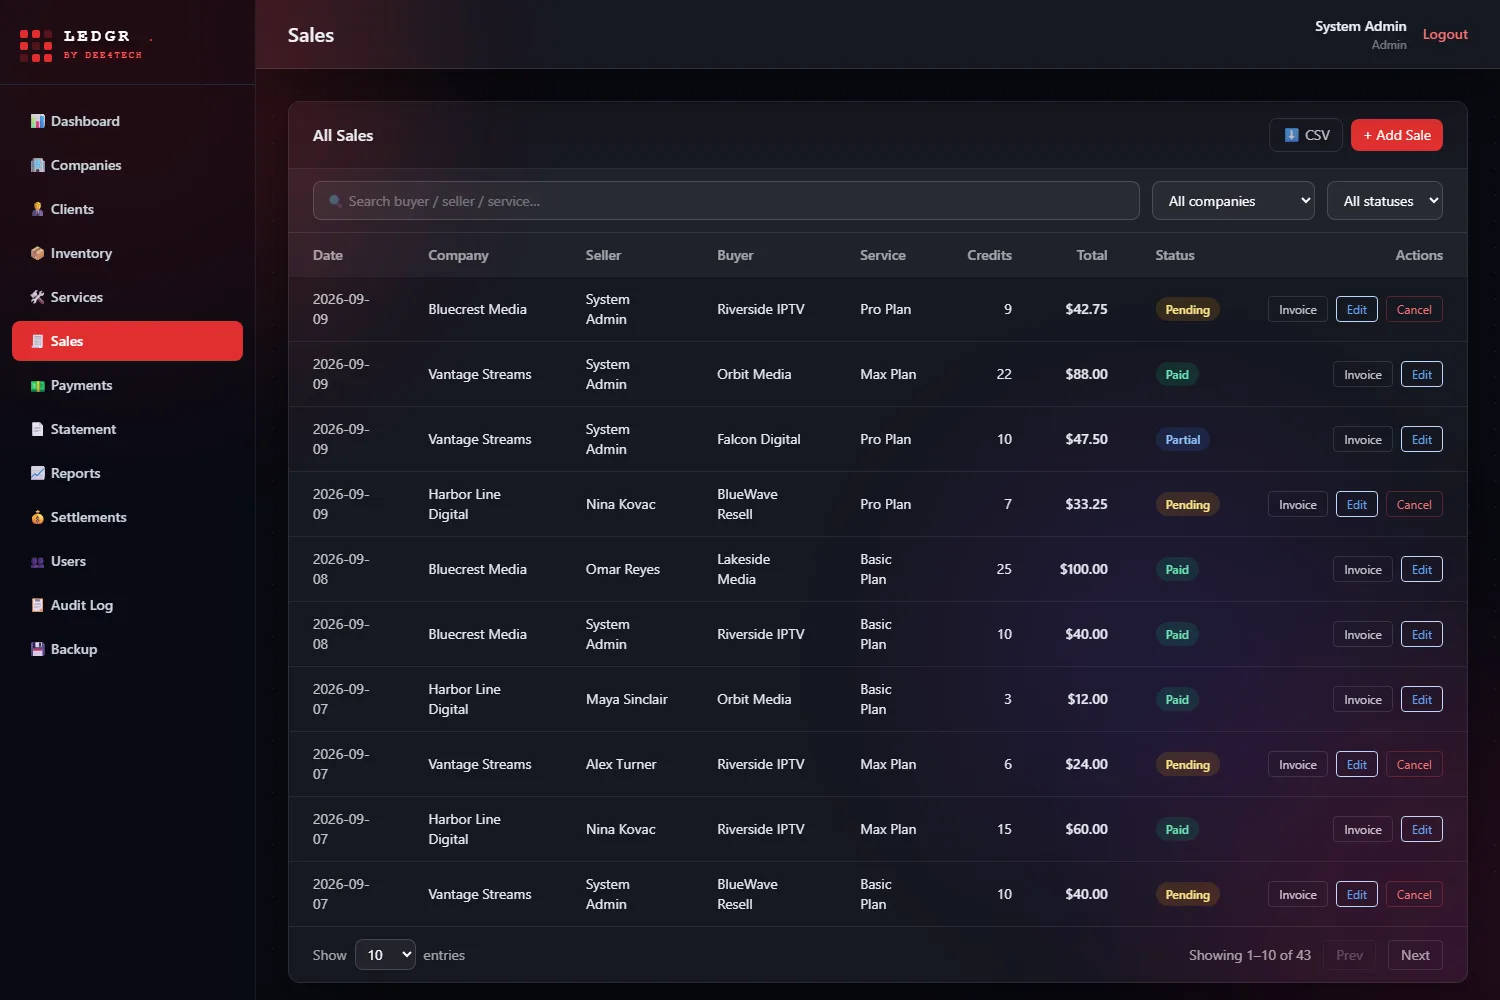Screen dimensions: 1500x1000
Task: Click the Settlements money bag icon
Action: (38, 517)
